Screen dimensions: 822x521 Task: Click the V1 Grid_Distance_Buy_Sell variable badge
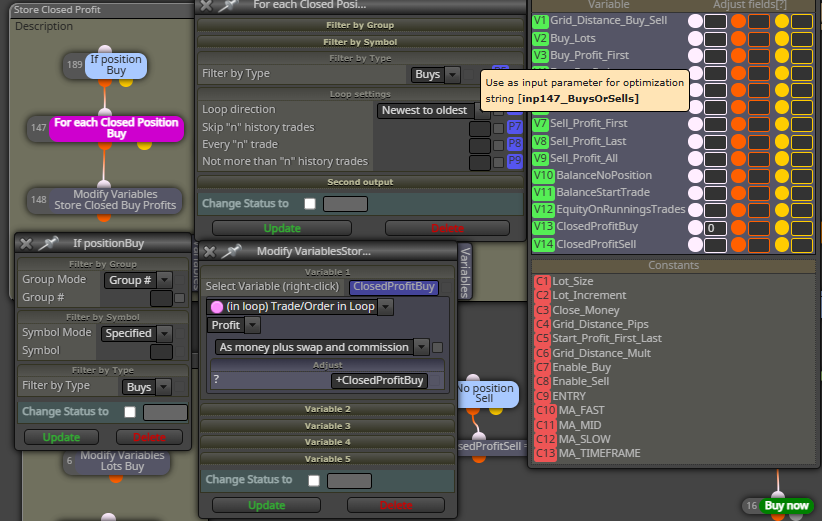coord(540,21)
